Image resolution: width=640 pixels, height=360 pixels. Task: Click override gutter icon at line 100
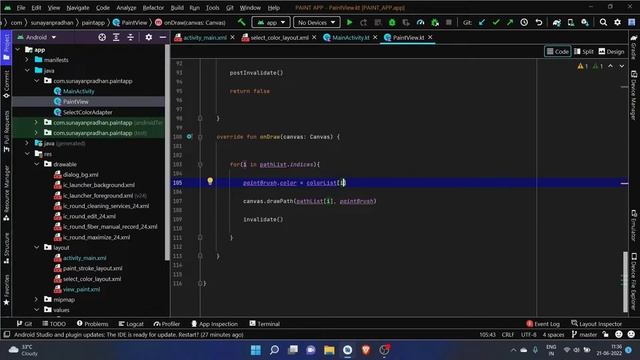click(189, 137)
